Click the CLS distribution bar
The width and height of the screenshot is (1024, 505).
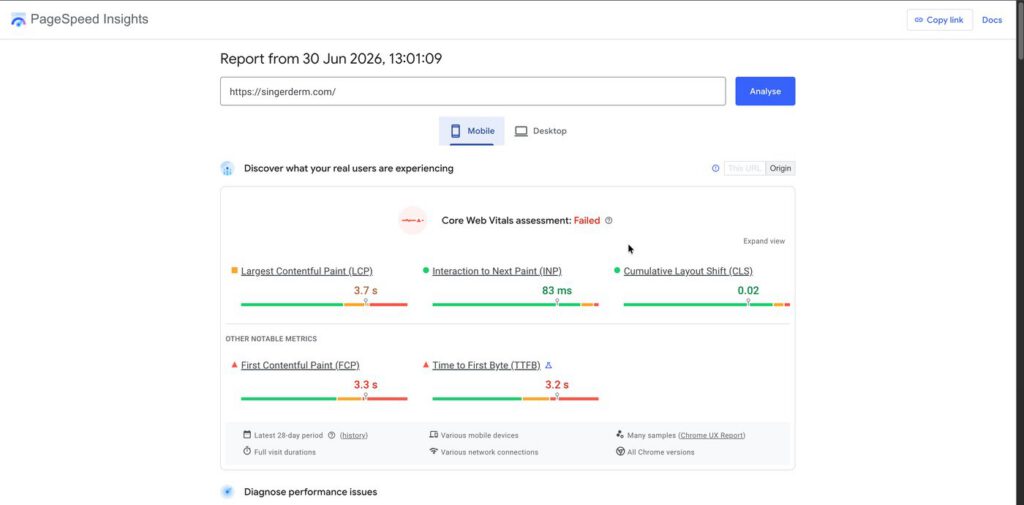point(707,304)
